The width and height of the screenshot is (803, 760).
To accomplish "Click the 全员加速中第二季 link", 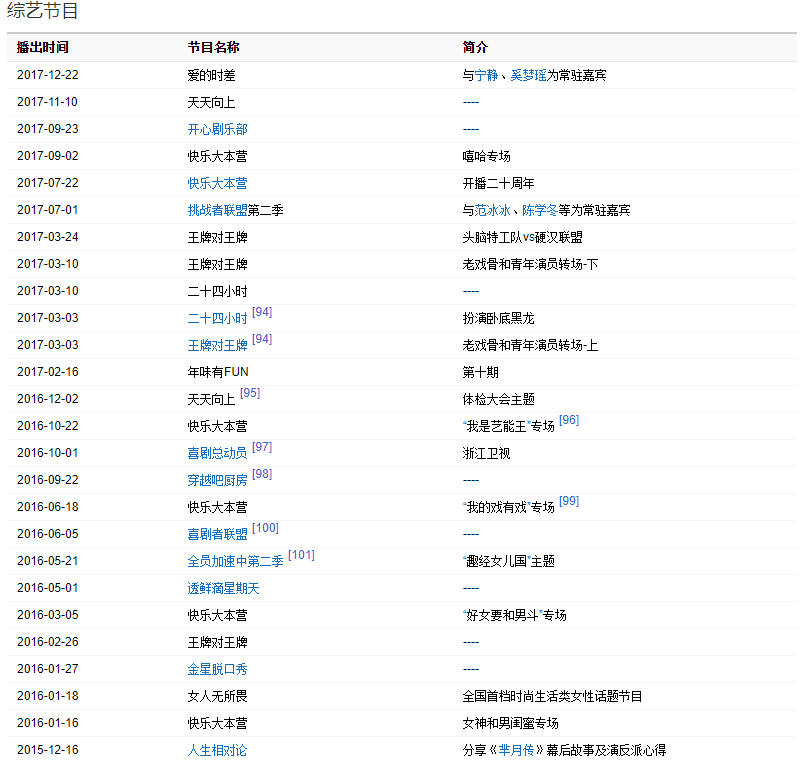I will [x=235, y=561].
